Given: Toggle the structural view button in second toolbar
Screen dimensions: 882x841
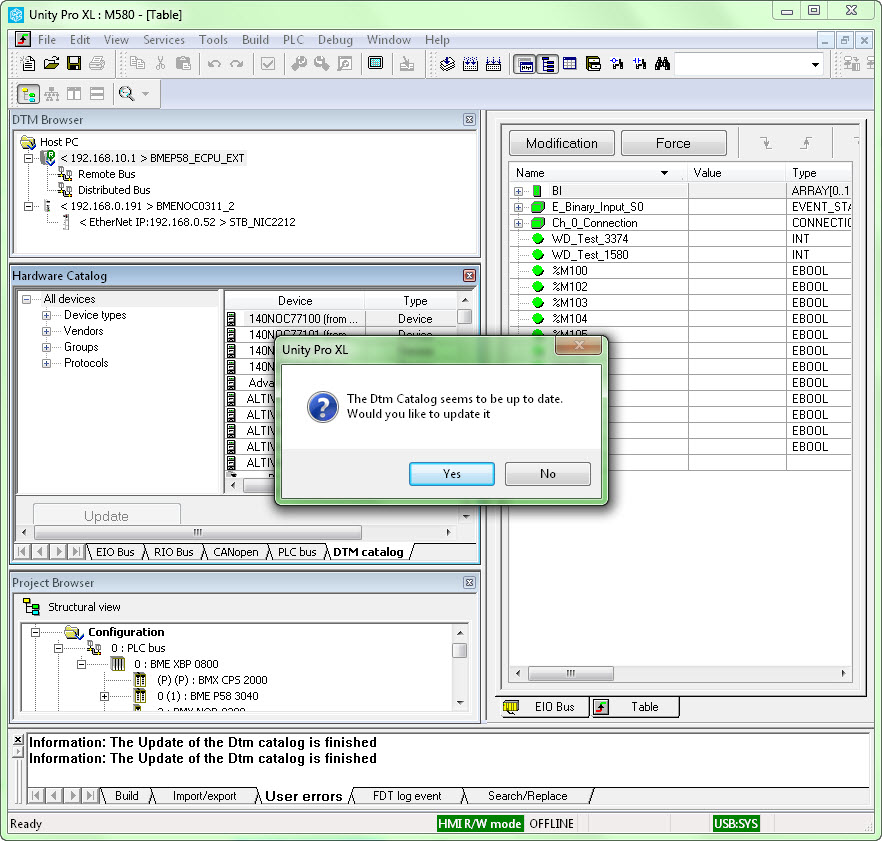Looking at the screenshot, I should [x=28, y=93].
